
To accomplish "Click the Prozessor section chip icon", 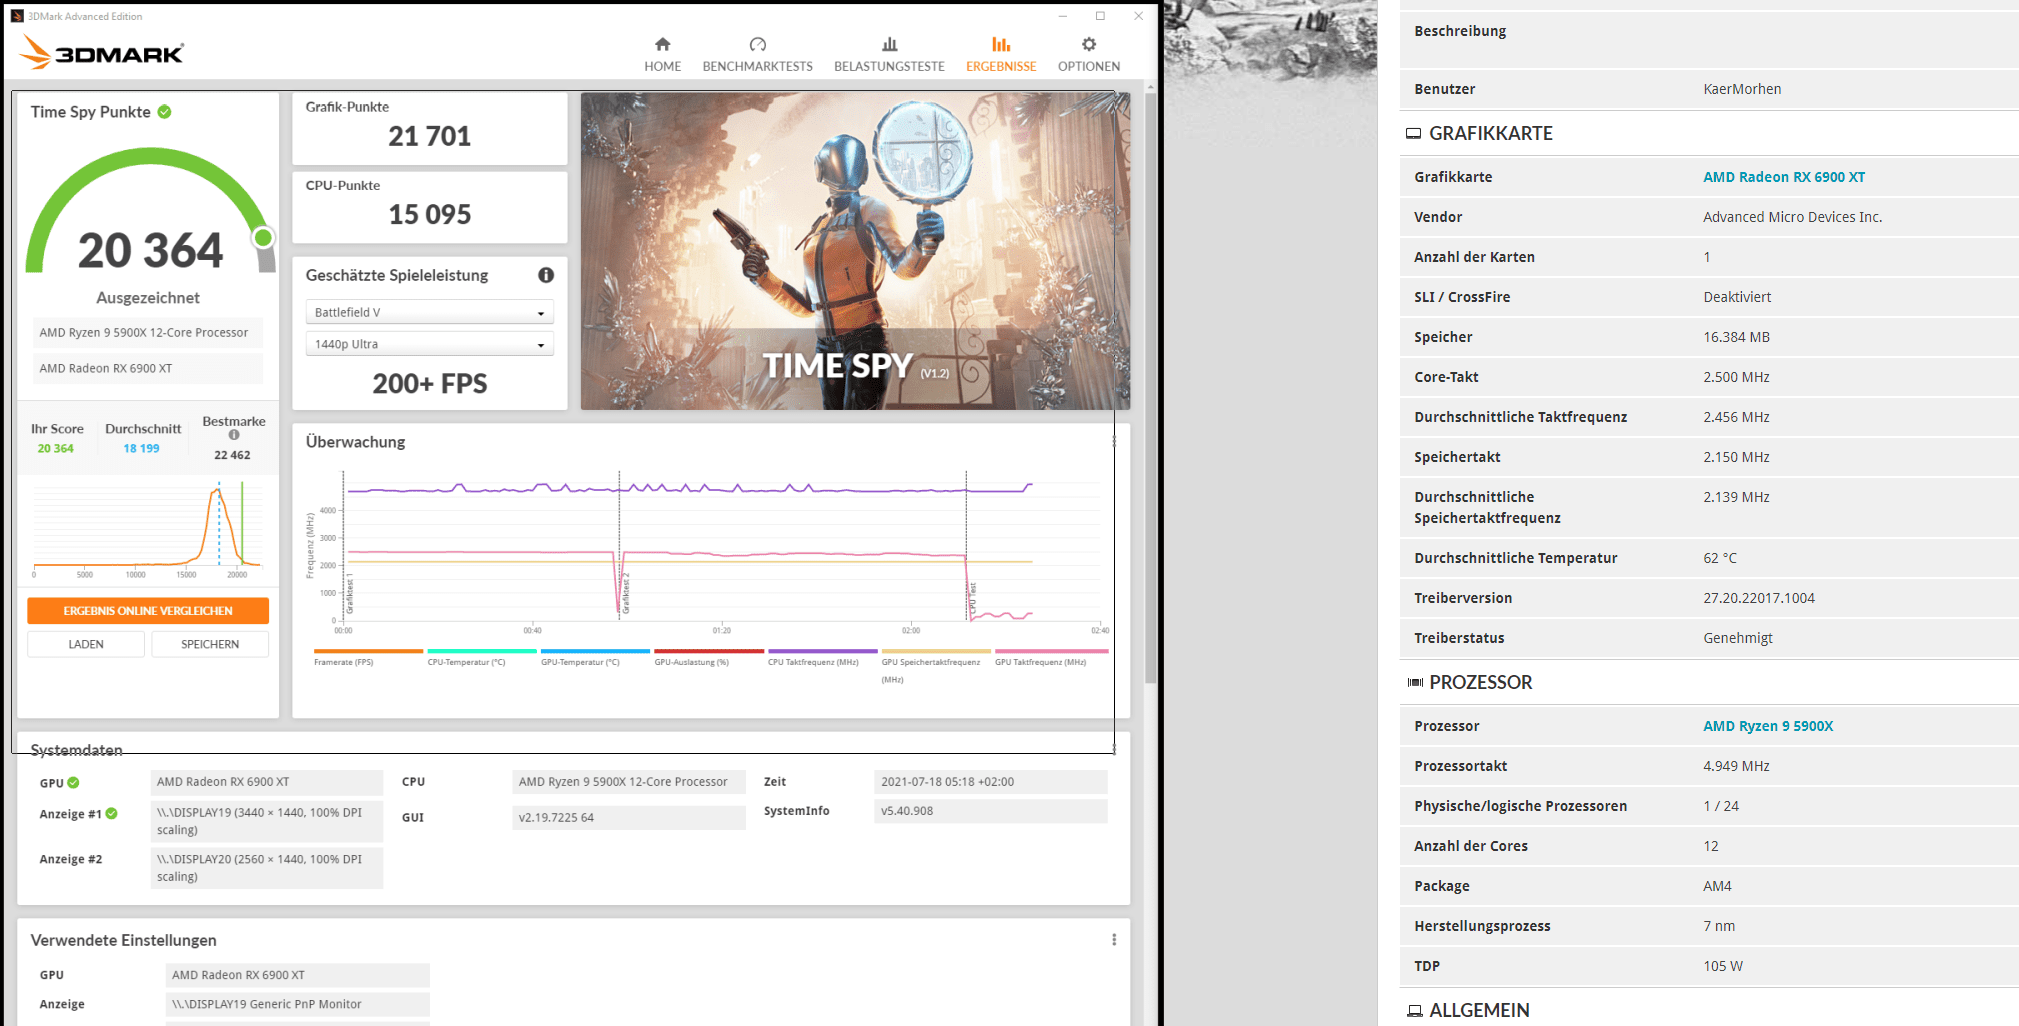I will pyautogui.click(x=1414, y=682).
